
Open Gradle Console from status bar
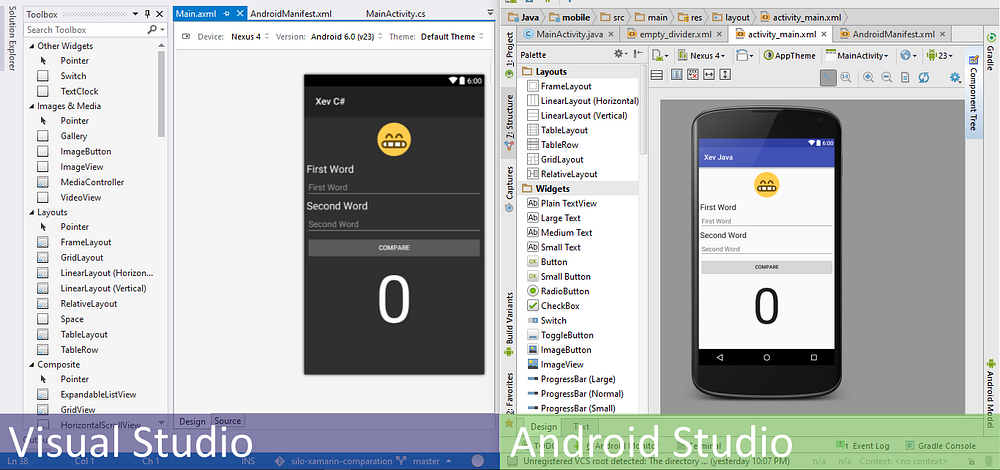(x=941, y=446)
